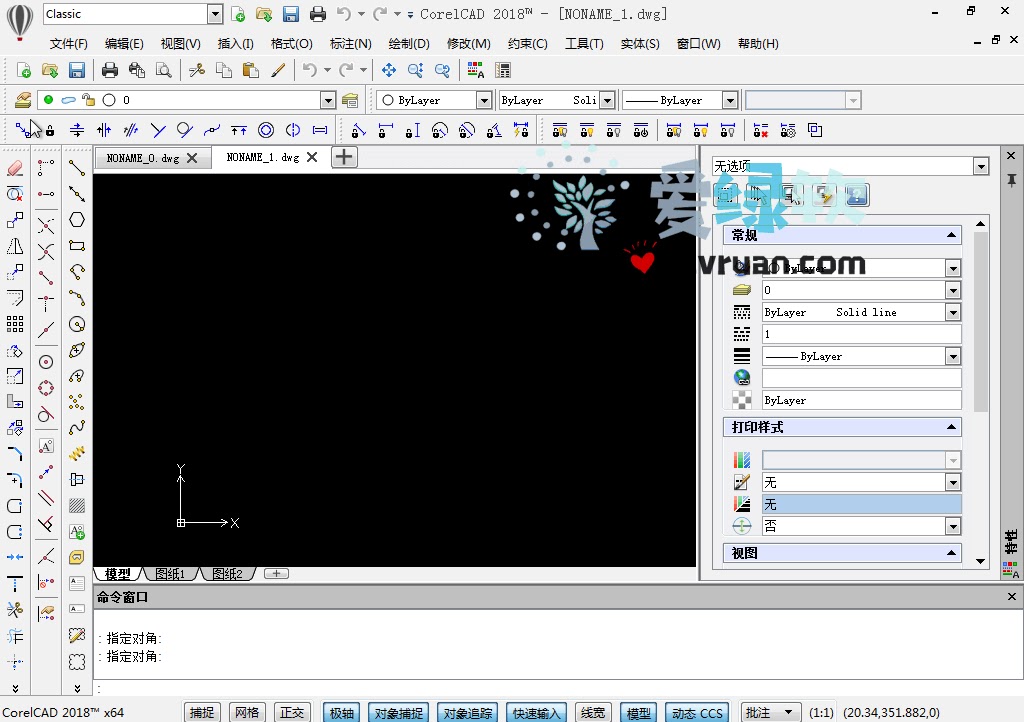Open the layer 0 dropdown list

click(328, 100)
